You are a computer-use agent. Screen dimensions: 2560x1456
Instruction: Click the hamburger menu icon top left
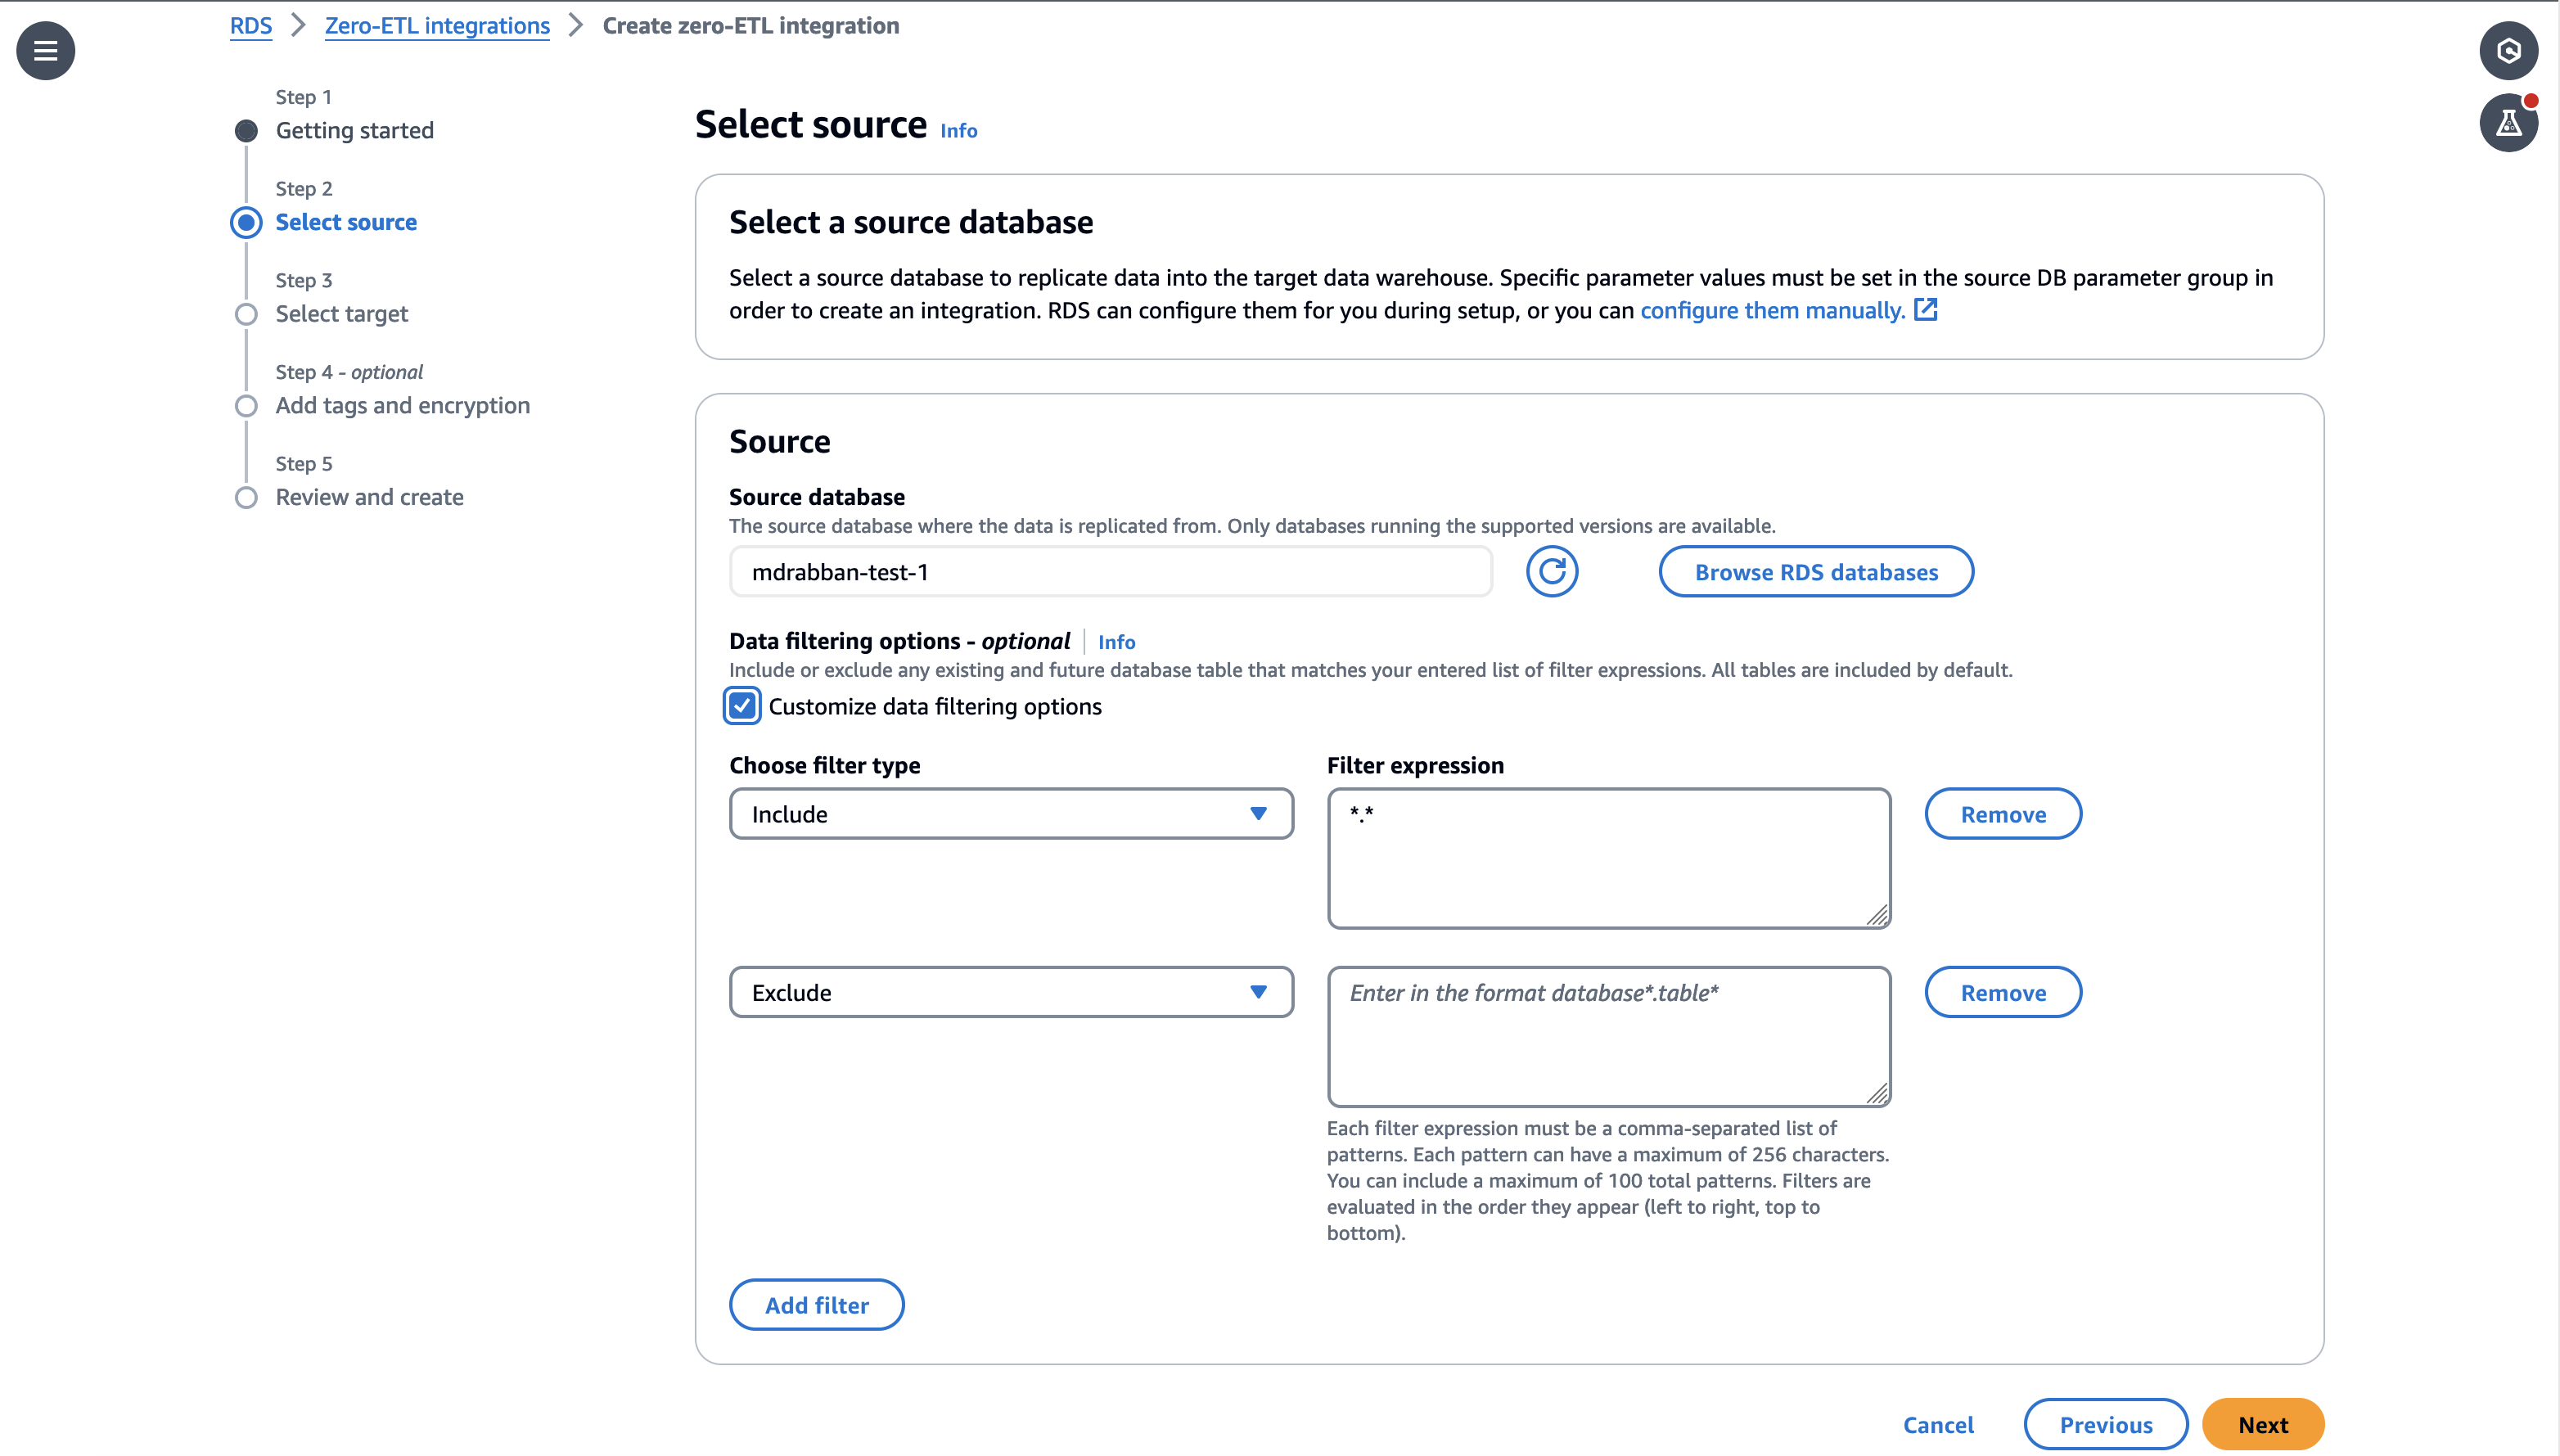(47, 49)
